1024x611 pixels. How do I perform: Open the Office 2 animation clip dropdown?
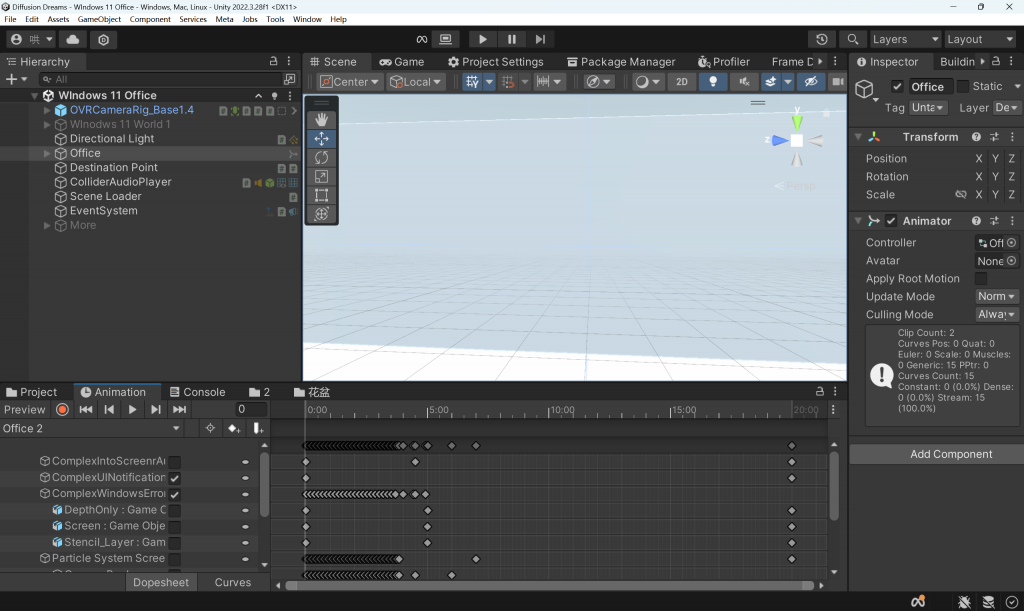pyautogui.click(x=91, y=428)
